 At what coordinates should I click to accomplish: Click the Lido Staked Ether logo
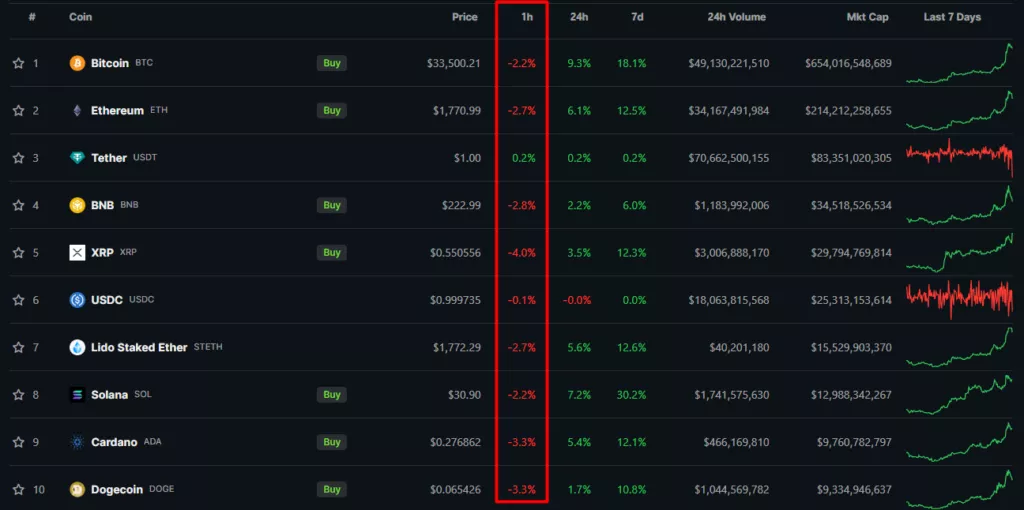77,347
